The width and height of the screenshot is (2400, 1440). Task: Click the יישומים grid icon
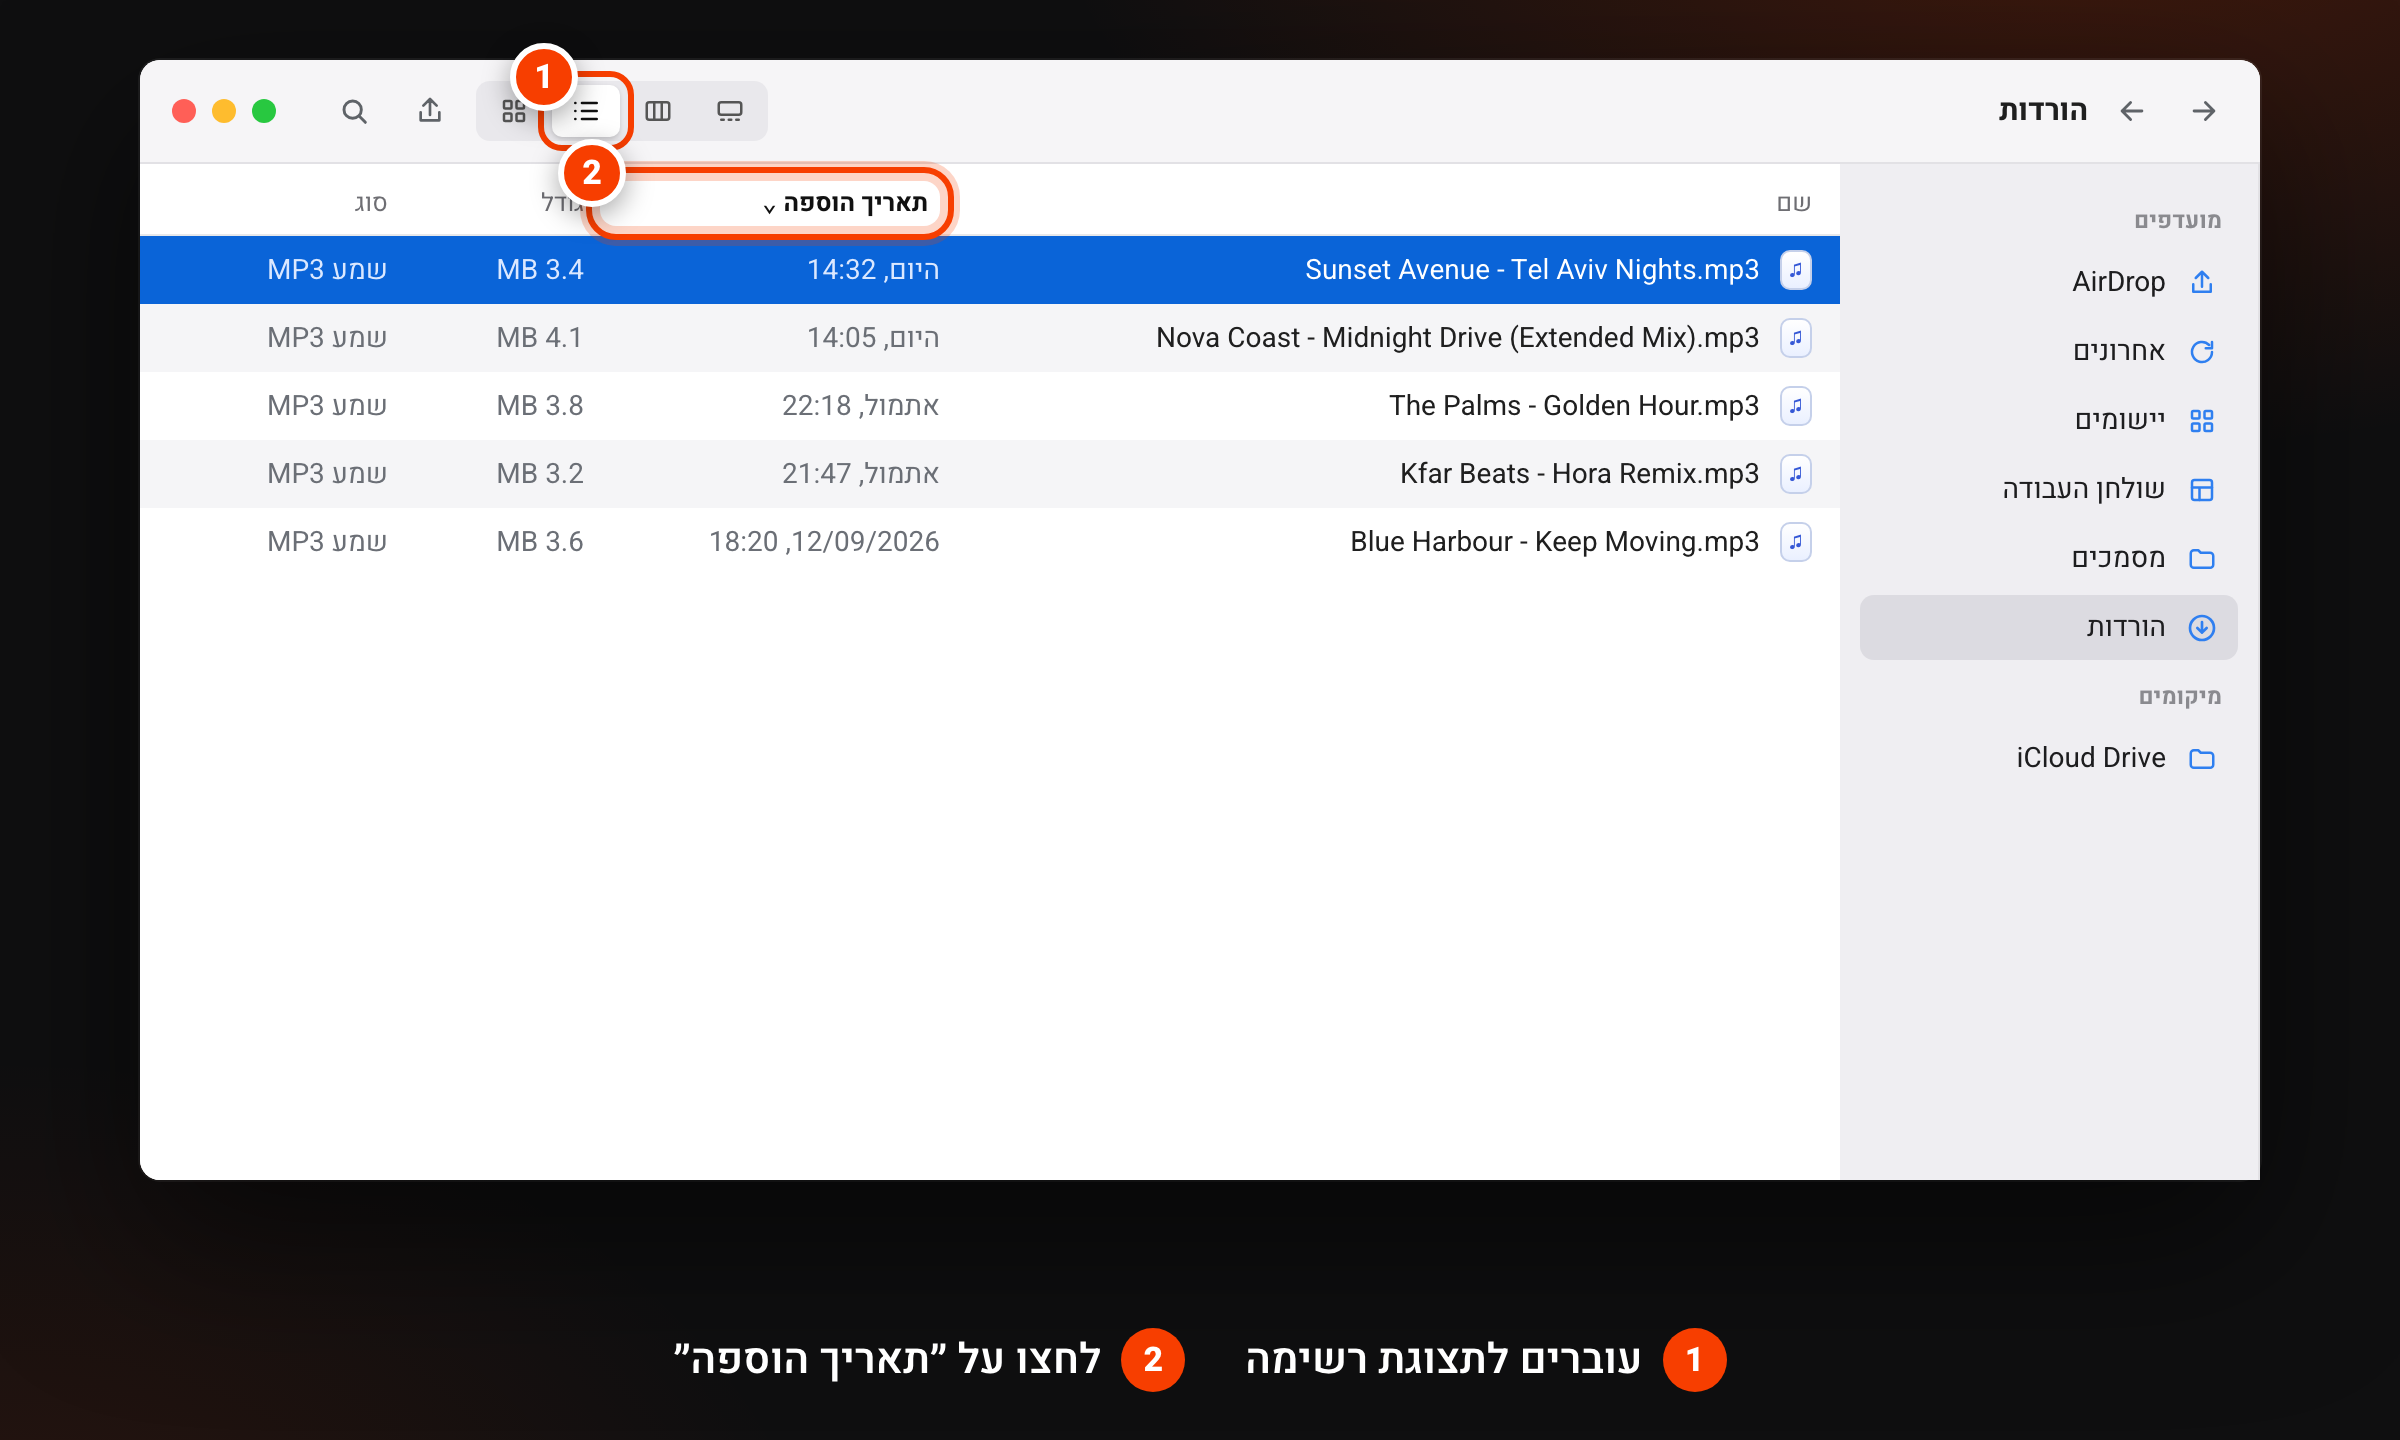coord(2202,420)
